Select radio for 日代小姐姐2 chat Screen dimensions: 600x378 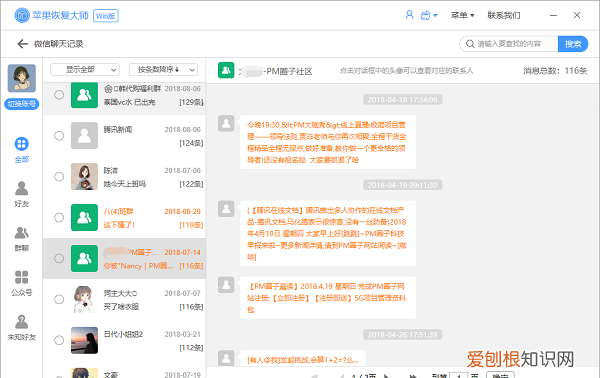(x=59, y=340)
